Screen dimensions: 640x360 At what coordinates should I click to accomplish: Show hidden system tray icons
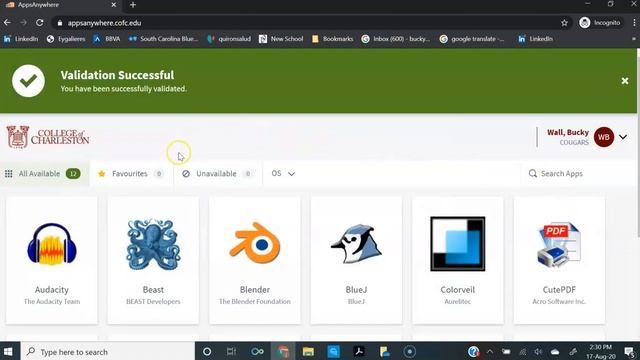(x=490, y=351)
